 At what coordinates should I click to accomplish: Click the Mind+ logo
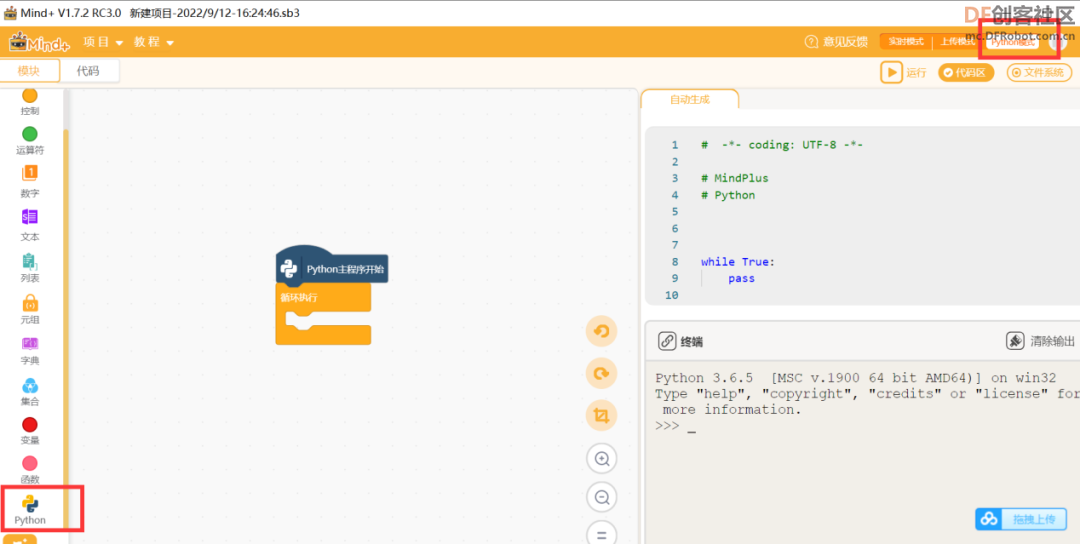coord(40,42)
